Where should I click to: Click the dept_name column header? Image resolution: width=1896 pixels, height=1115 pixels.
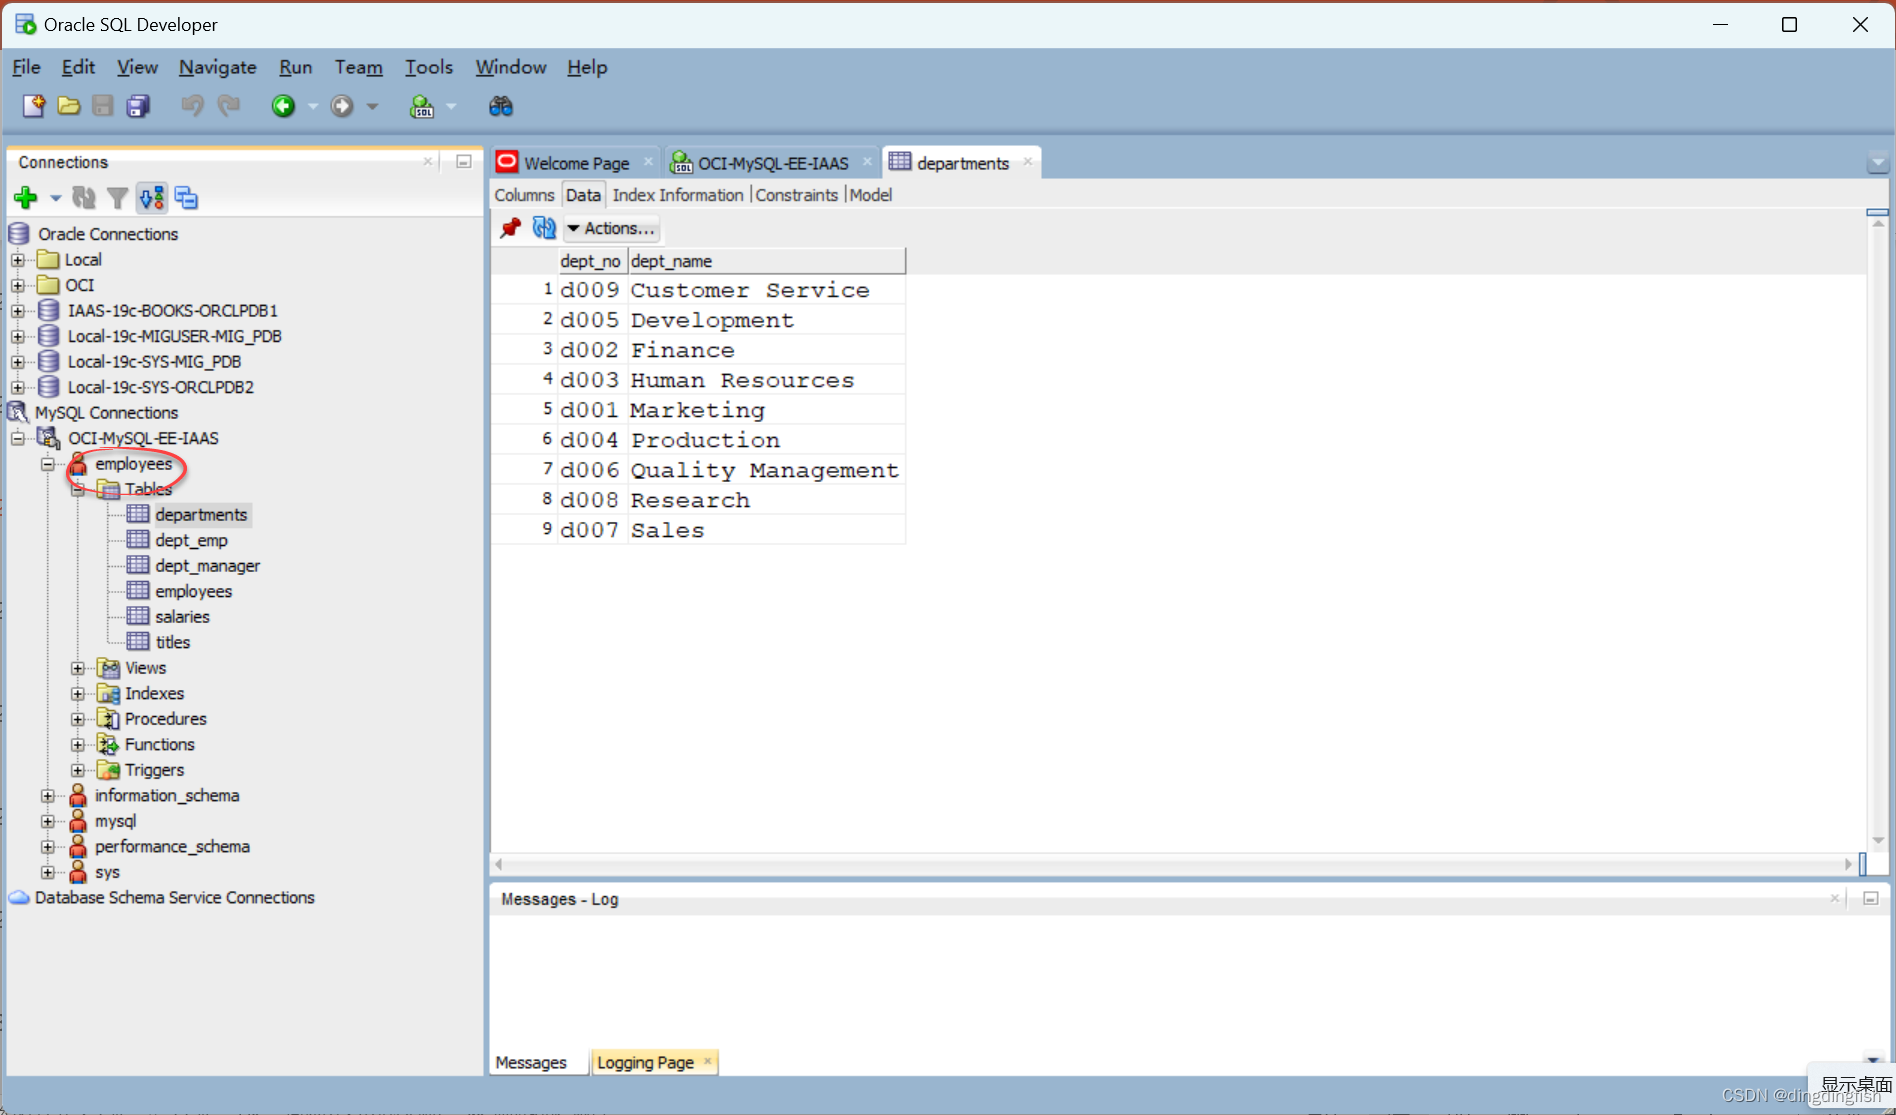766,261
